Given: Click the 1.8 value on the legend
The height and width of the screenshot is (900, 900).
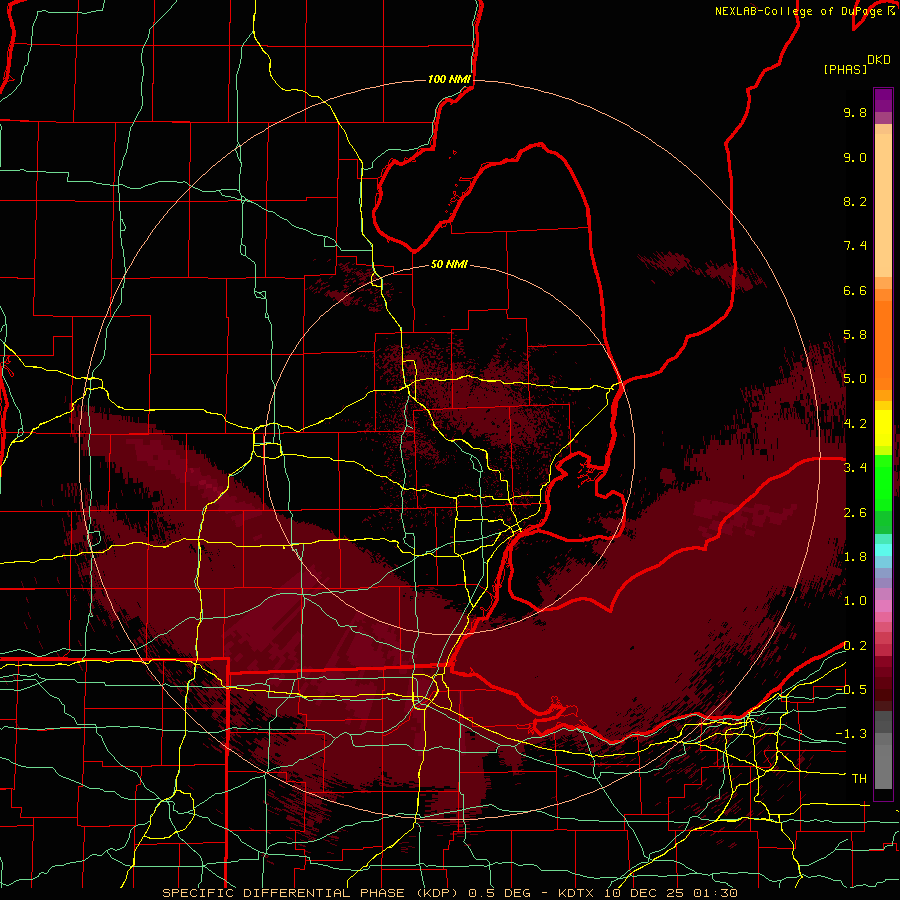Looking at the screenshot, I should 855,557.
